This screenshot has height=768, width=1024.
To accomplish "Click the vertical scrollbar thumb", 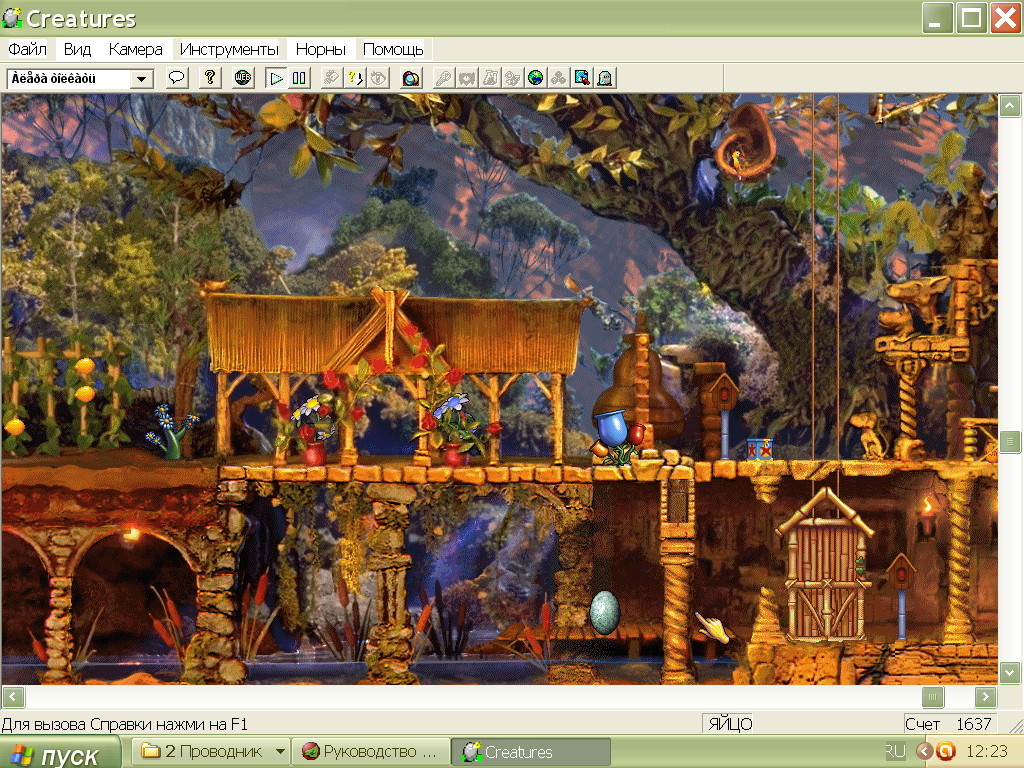I will 1010,441.
